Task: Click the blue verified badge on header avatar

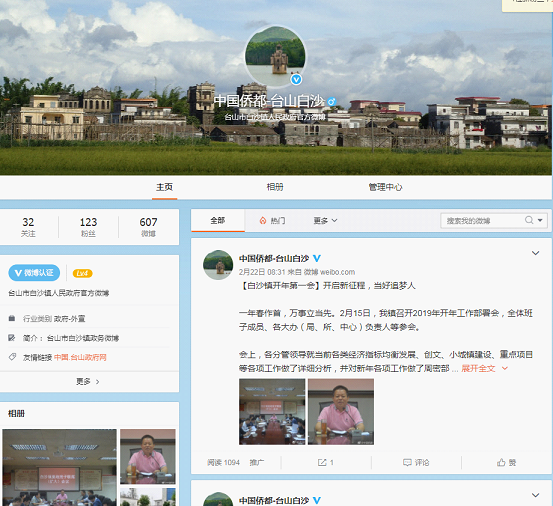Action: 296,80
